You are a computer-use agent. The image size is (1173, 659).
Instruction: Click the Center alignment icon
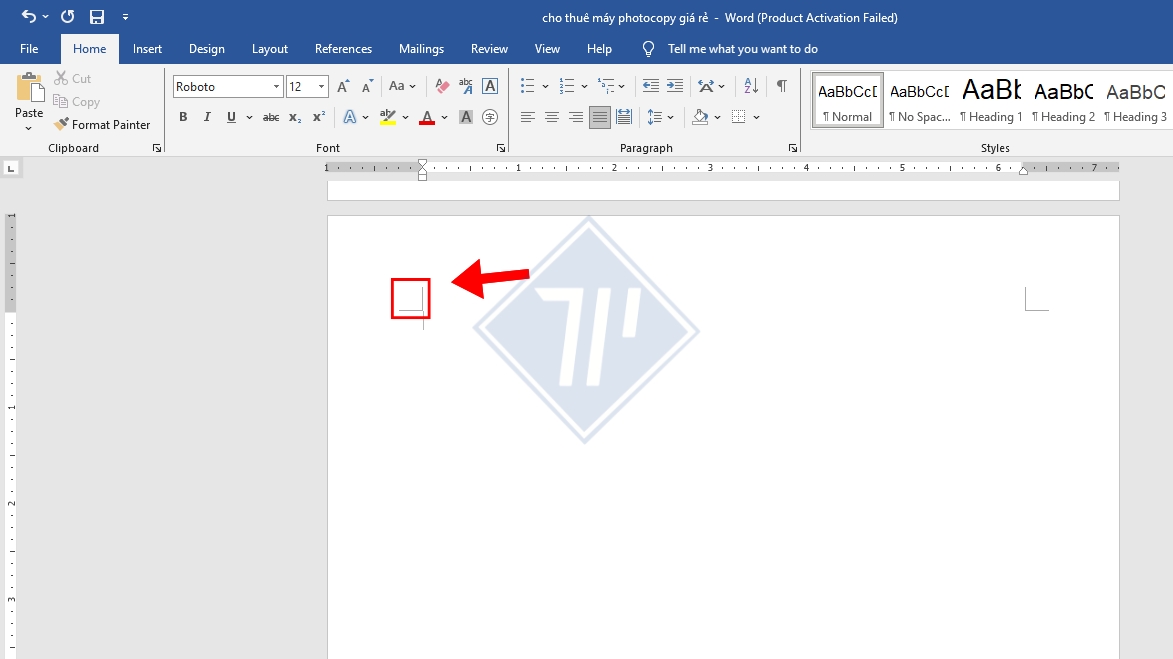pyautogui.click(x=552, y=118)
